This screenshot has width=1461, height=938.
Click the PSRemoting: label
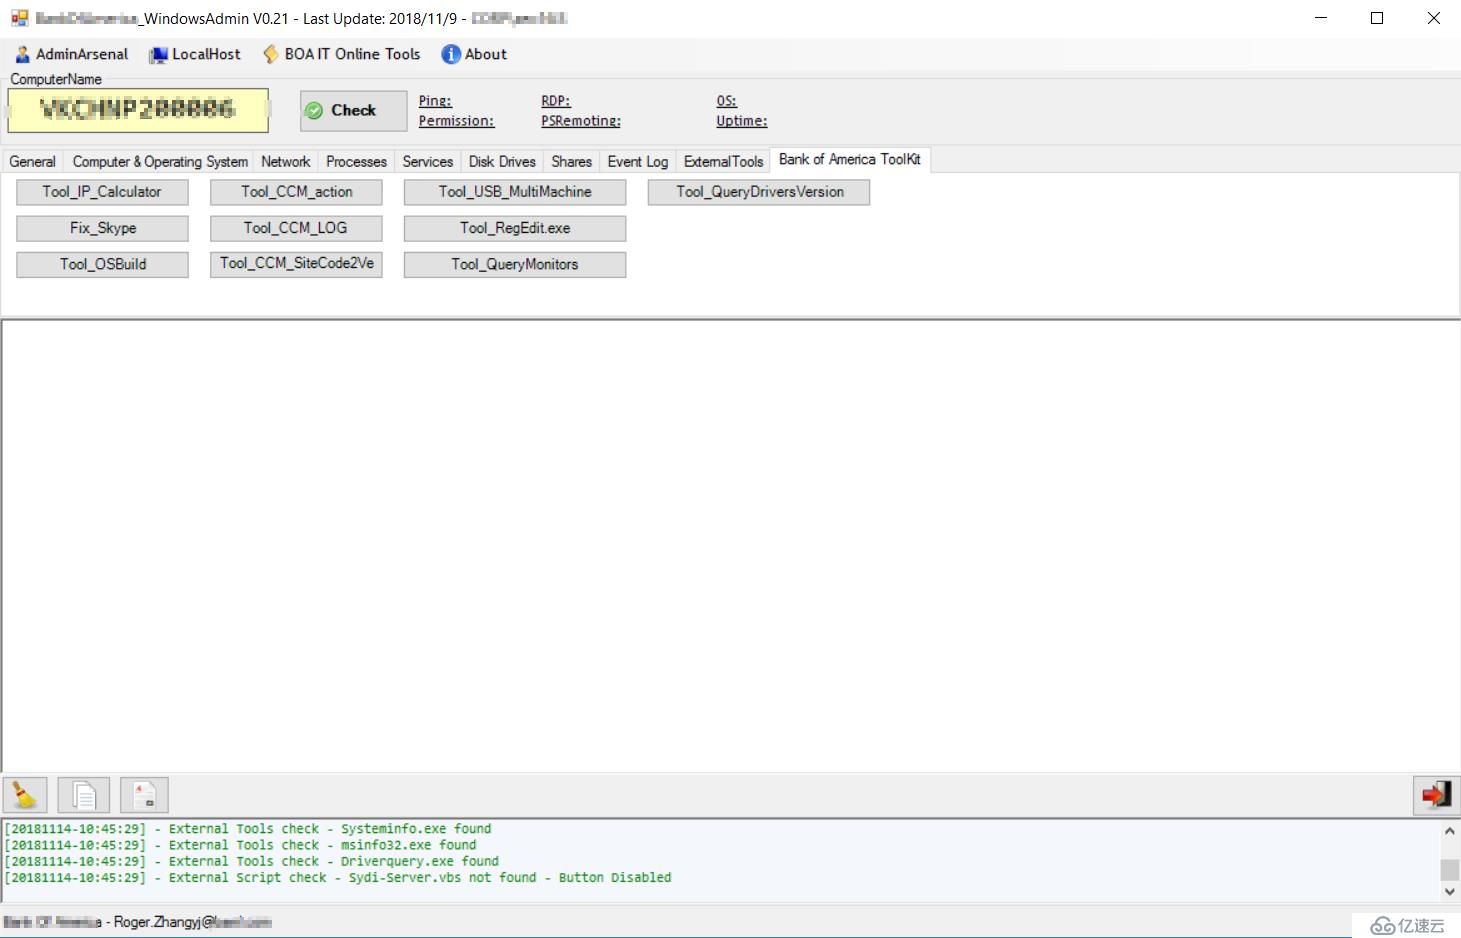point(581,121)
